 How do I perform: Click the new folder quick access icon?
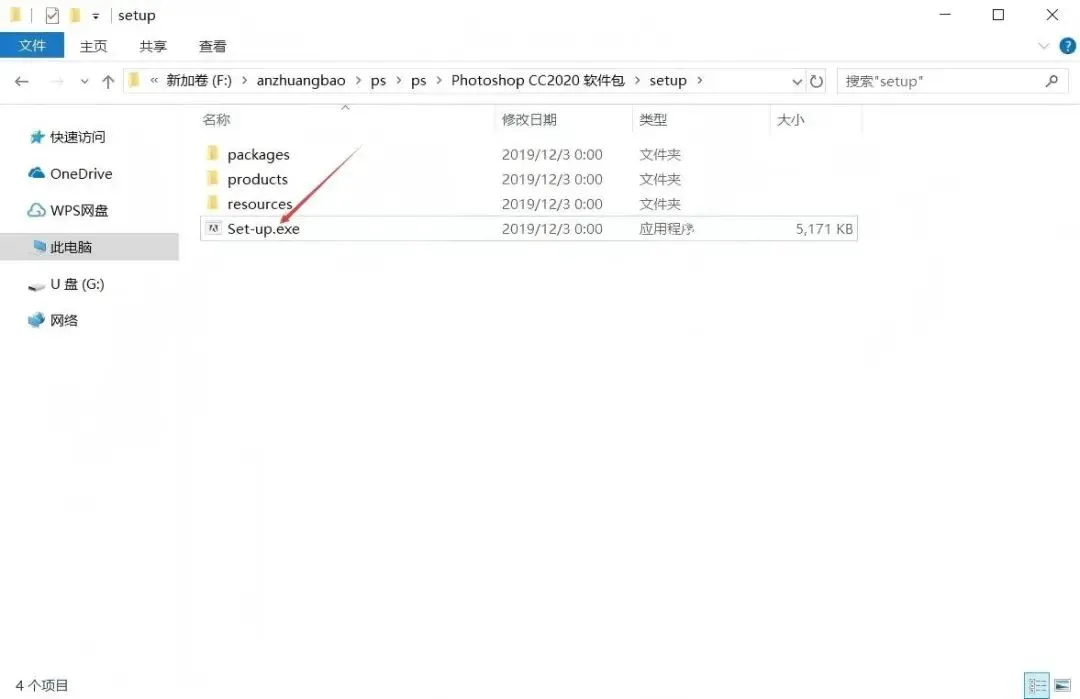coord(76,14)
